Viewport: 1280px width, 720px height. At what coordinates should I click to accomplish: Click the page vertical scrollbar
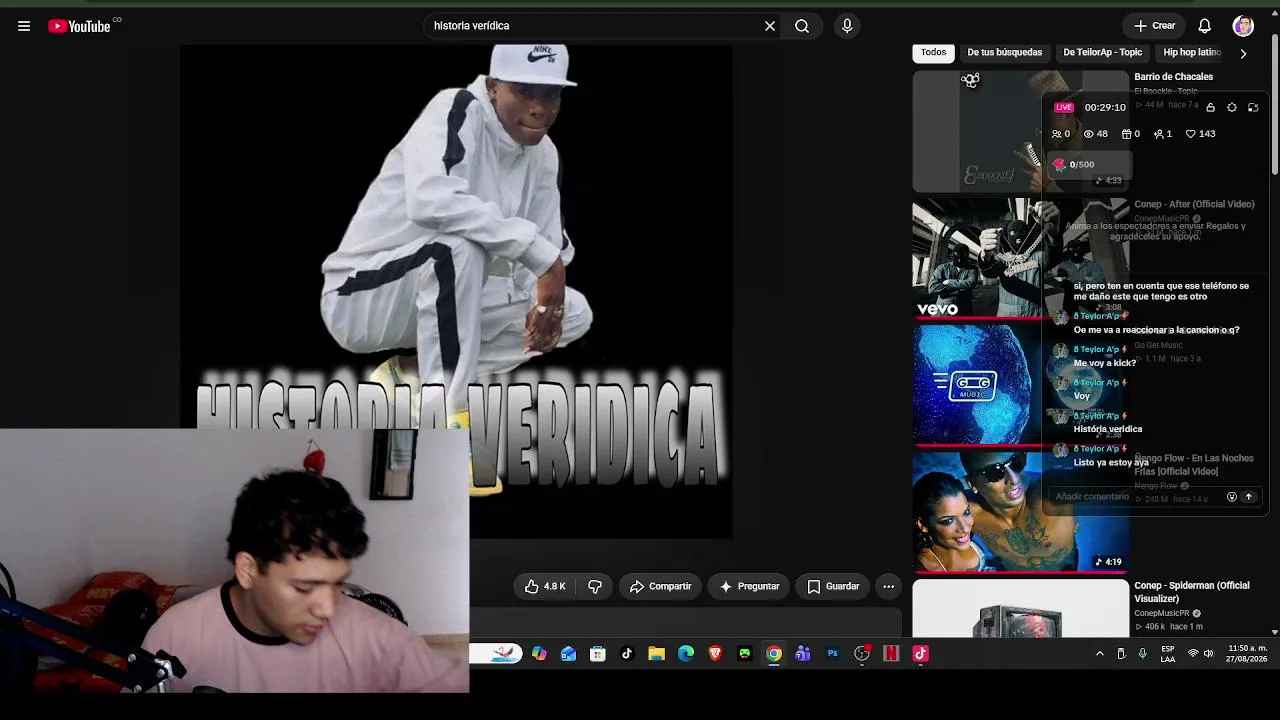pos(1274,103)
